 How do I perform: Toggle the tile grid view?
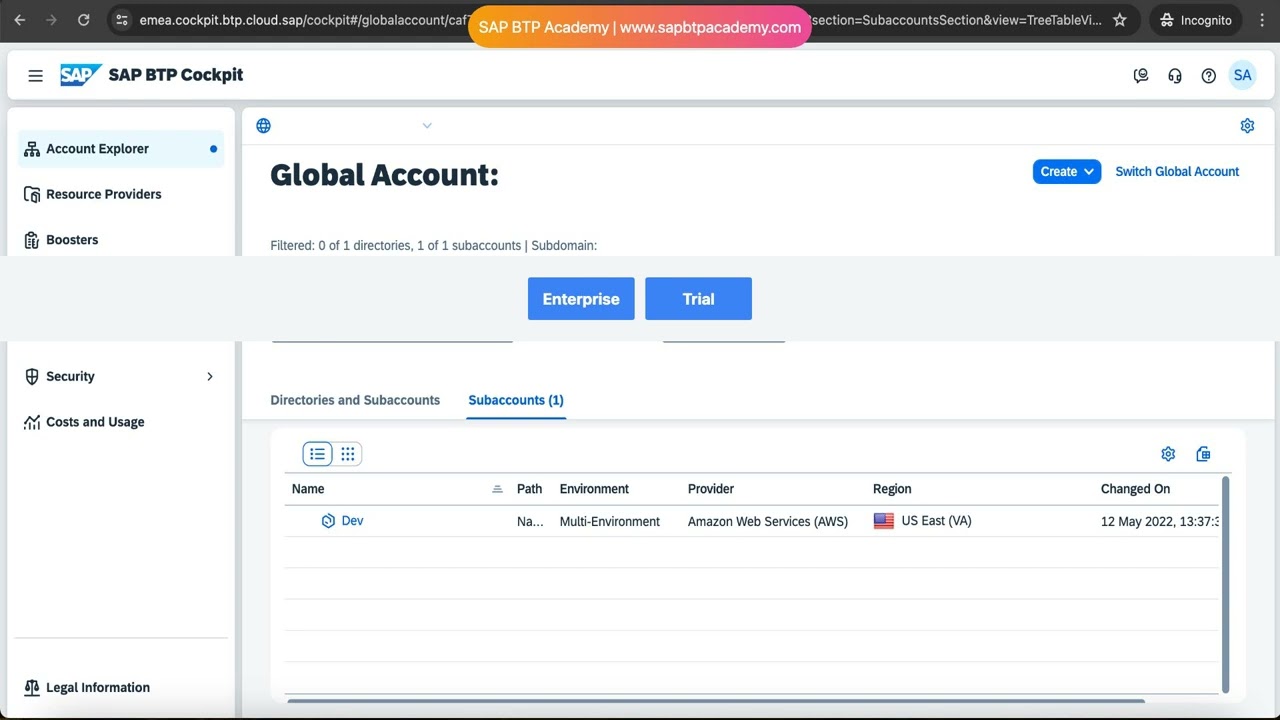click(348, 454)
